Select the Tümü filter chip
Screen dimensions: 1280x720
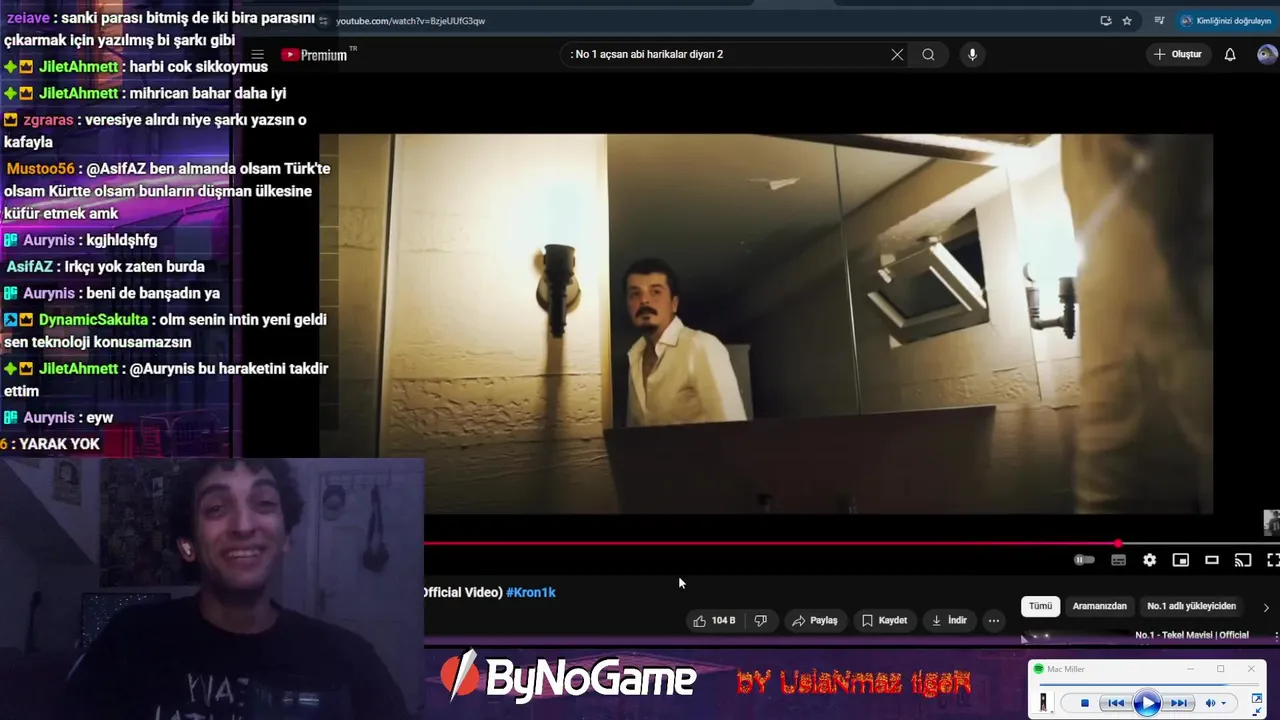click(1040, 606)
